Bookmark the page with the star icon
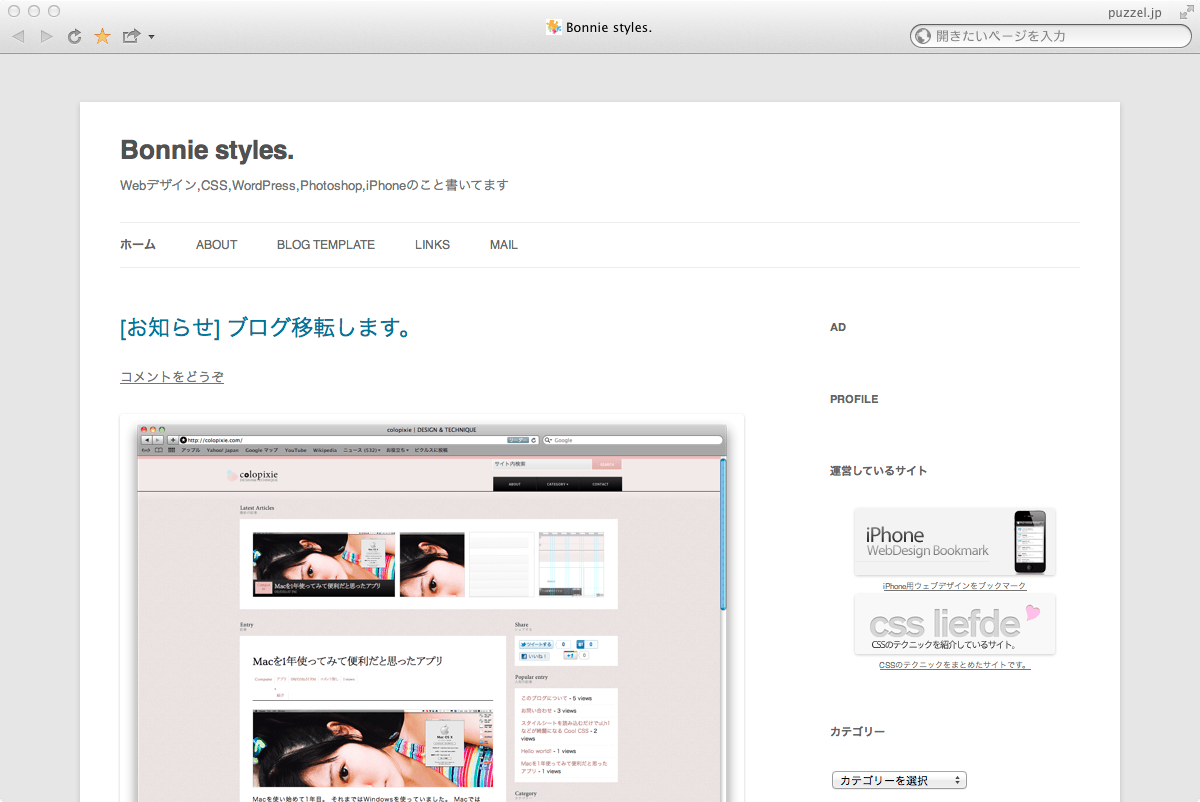This screenshot has height=802, width=1200. [x=102, y=37]
